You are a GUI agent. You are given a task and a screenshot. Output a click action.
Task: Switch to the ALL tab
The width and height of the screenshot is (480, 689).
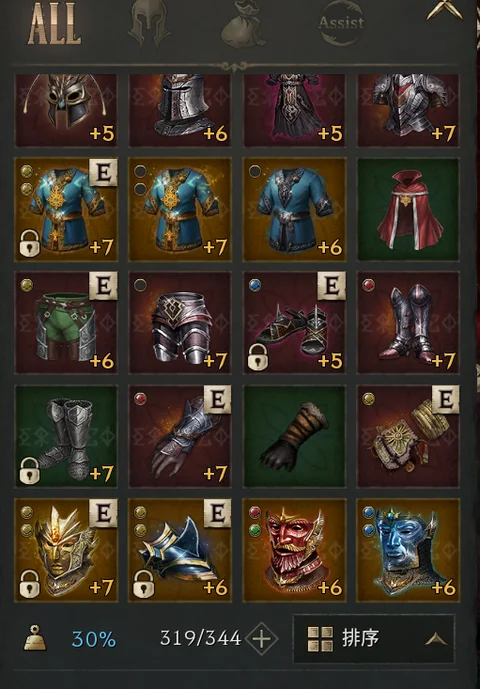pyautogui.click(x=55, y=23)
